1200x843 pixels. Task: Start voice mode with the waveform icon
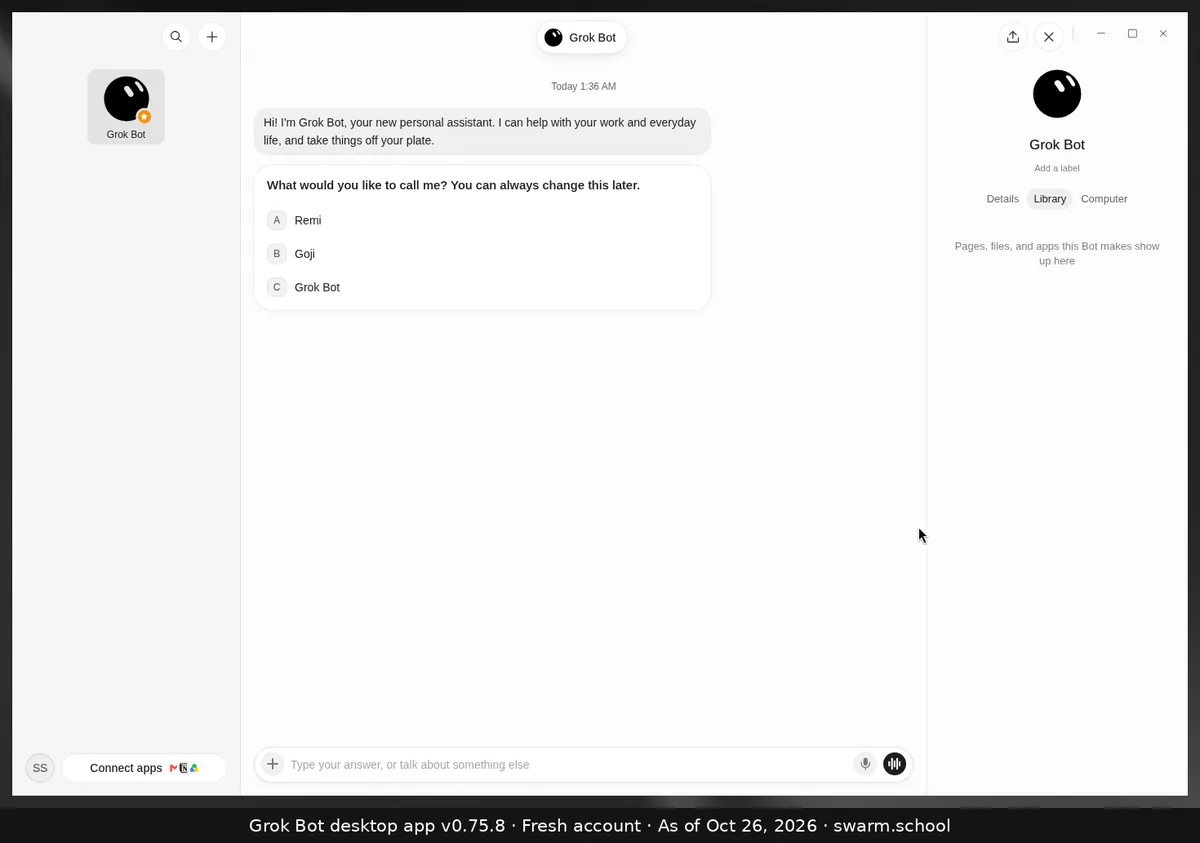[895, 764]
